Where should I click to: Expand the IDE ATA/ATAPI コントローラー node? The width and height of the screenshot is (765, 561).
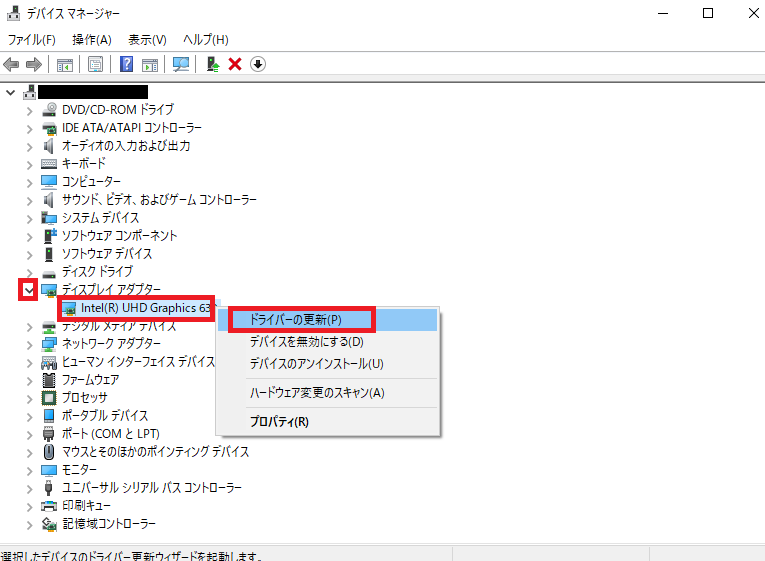click(29, 129)
